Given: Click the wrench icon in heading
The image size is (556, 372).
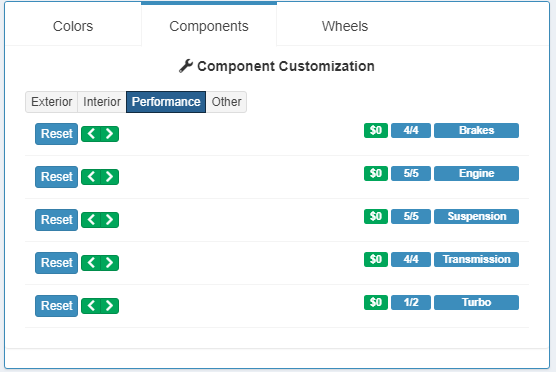Looking at the screenshot, I should 186,66.
